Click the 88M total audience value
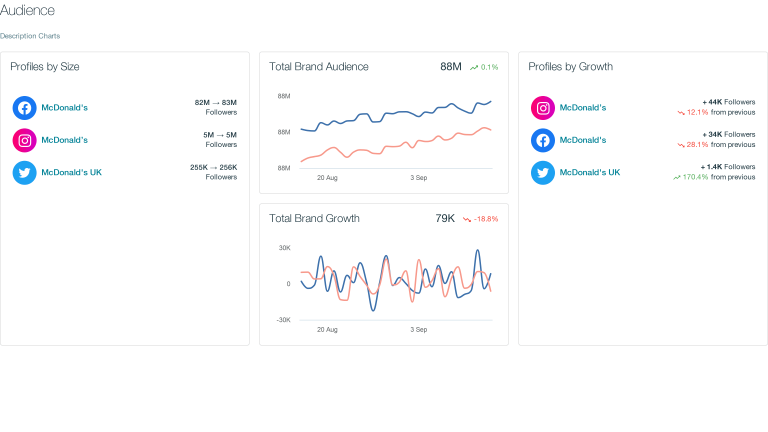 pos(451,67)
